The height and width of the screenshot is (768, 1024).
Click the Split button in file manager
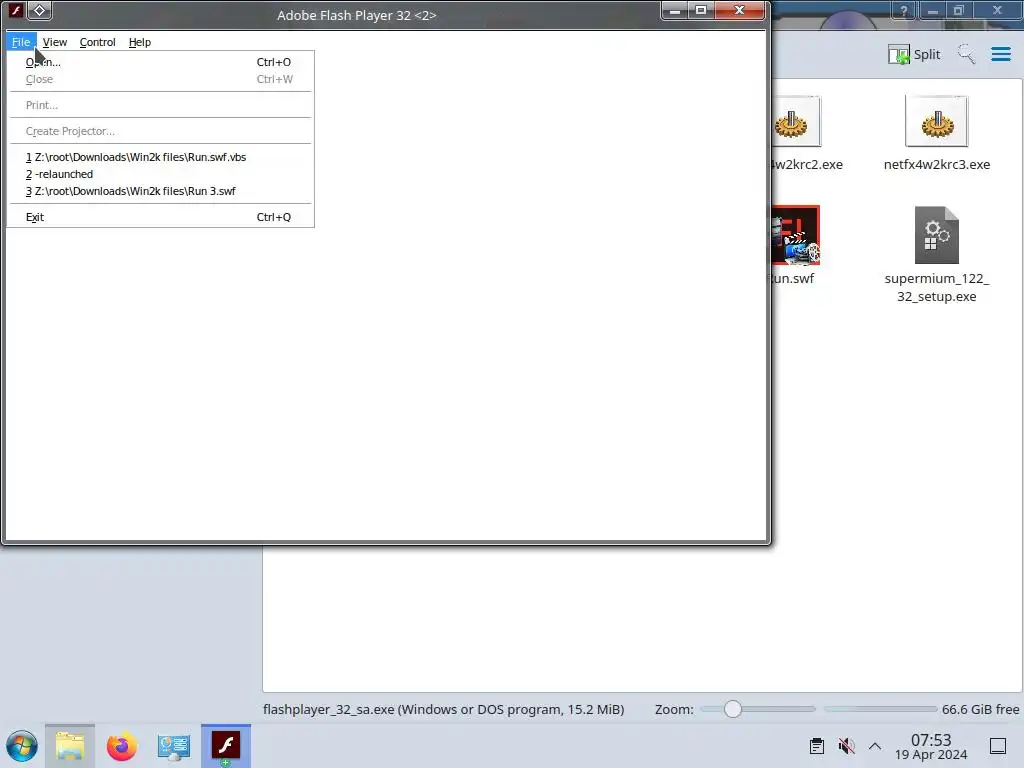(914, 54)
